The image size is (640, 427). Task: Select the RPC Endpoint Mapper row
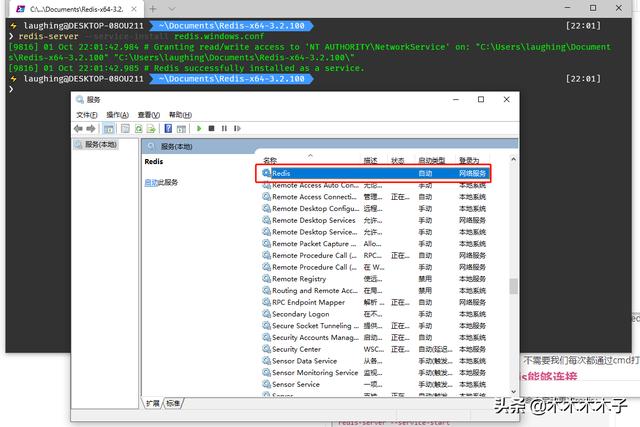(x=373, y=302)
